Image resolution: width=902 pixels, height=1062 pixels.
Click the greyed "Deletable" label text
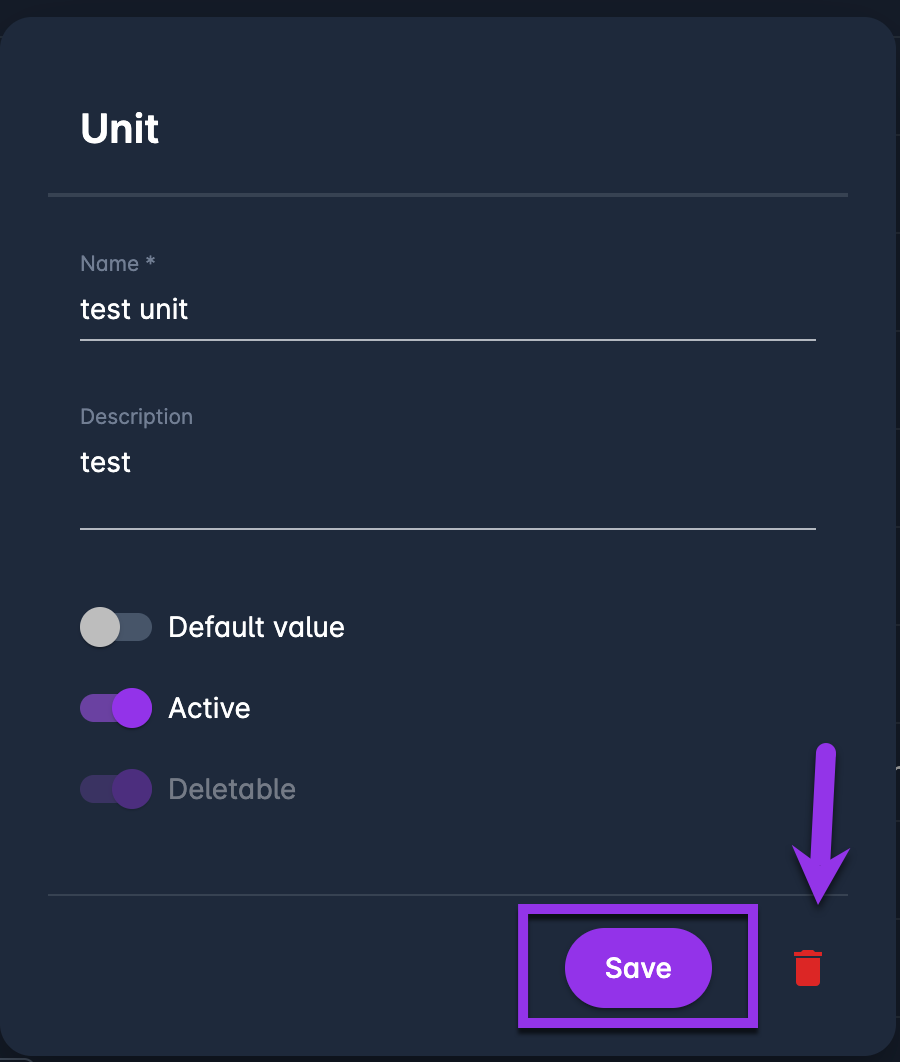[x=232, y=789]
